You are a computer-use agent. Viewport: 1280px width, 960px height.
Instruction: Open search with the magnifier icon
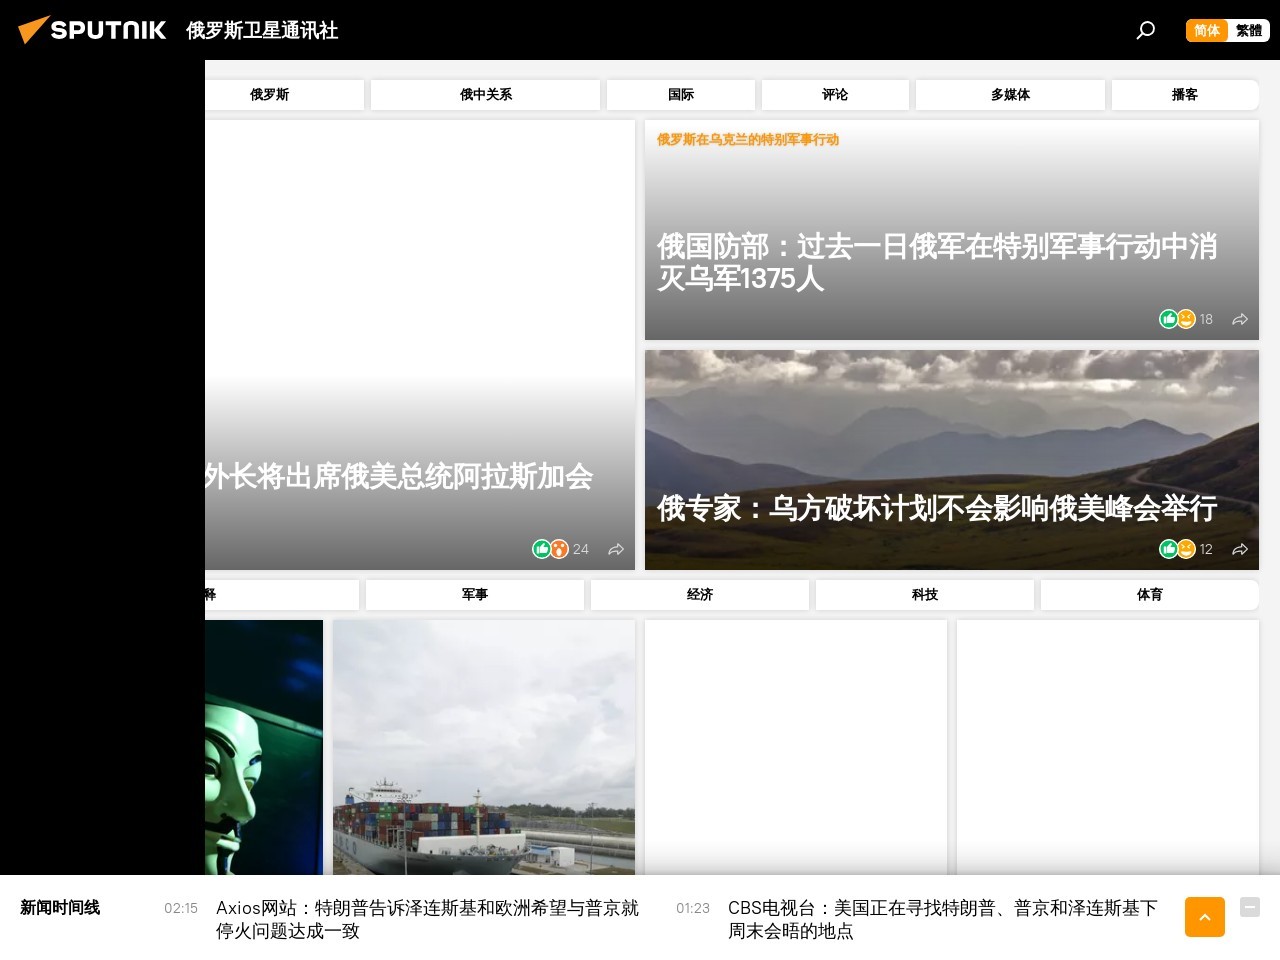click(x=1144, y=30)
